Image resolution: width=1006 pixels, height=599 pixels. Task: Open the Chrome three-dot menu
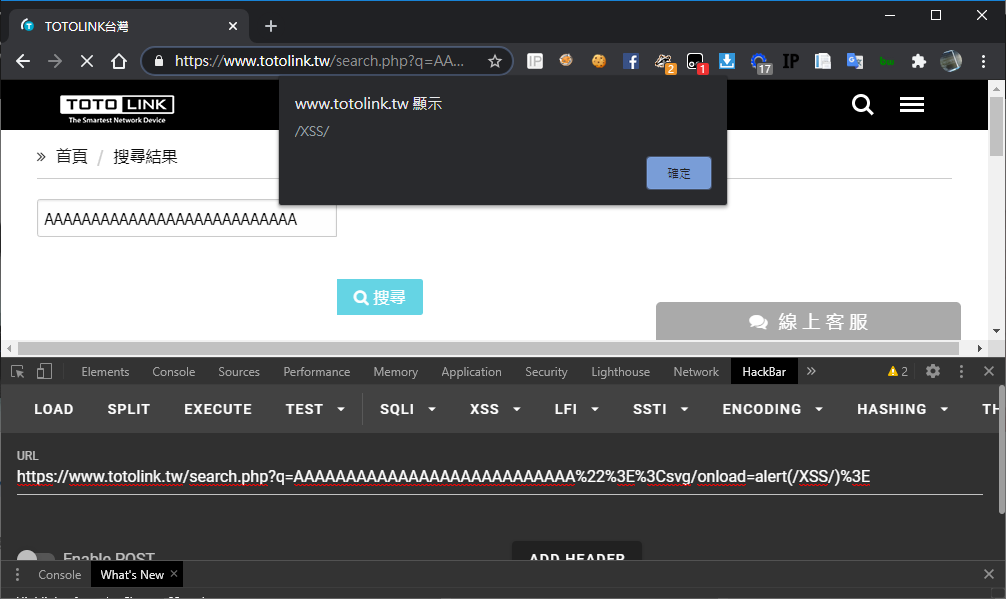[x=983, y=61]
